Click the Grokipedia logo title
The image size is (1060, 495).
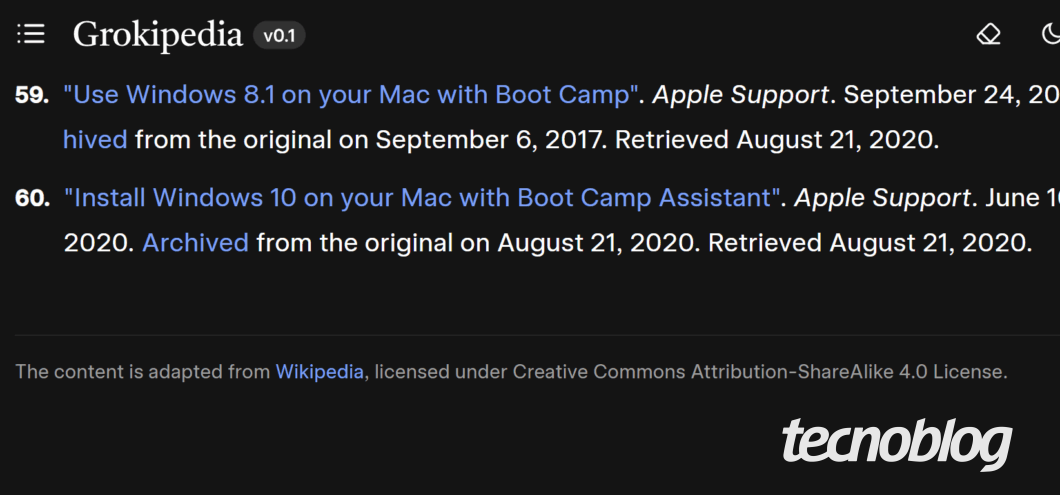pyautogui.click(x=158, y=35)
